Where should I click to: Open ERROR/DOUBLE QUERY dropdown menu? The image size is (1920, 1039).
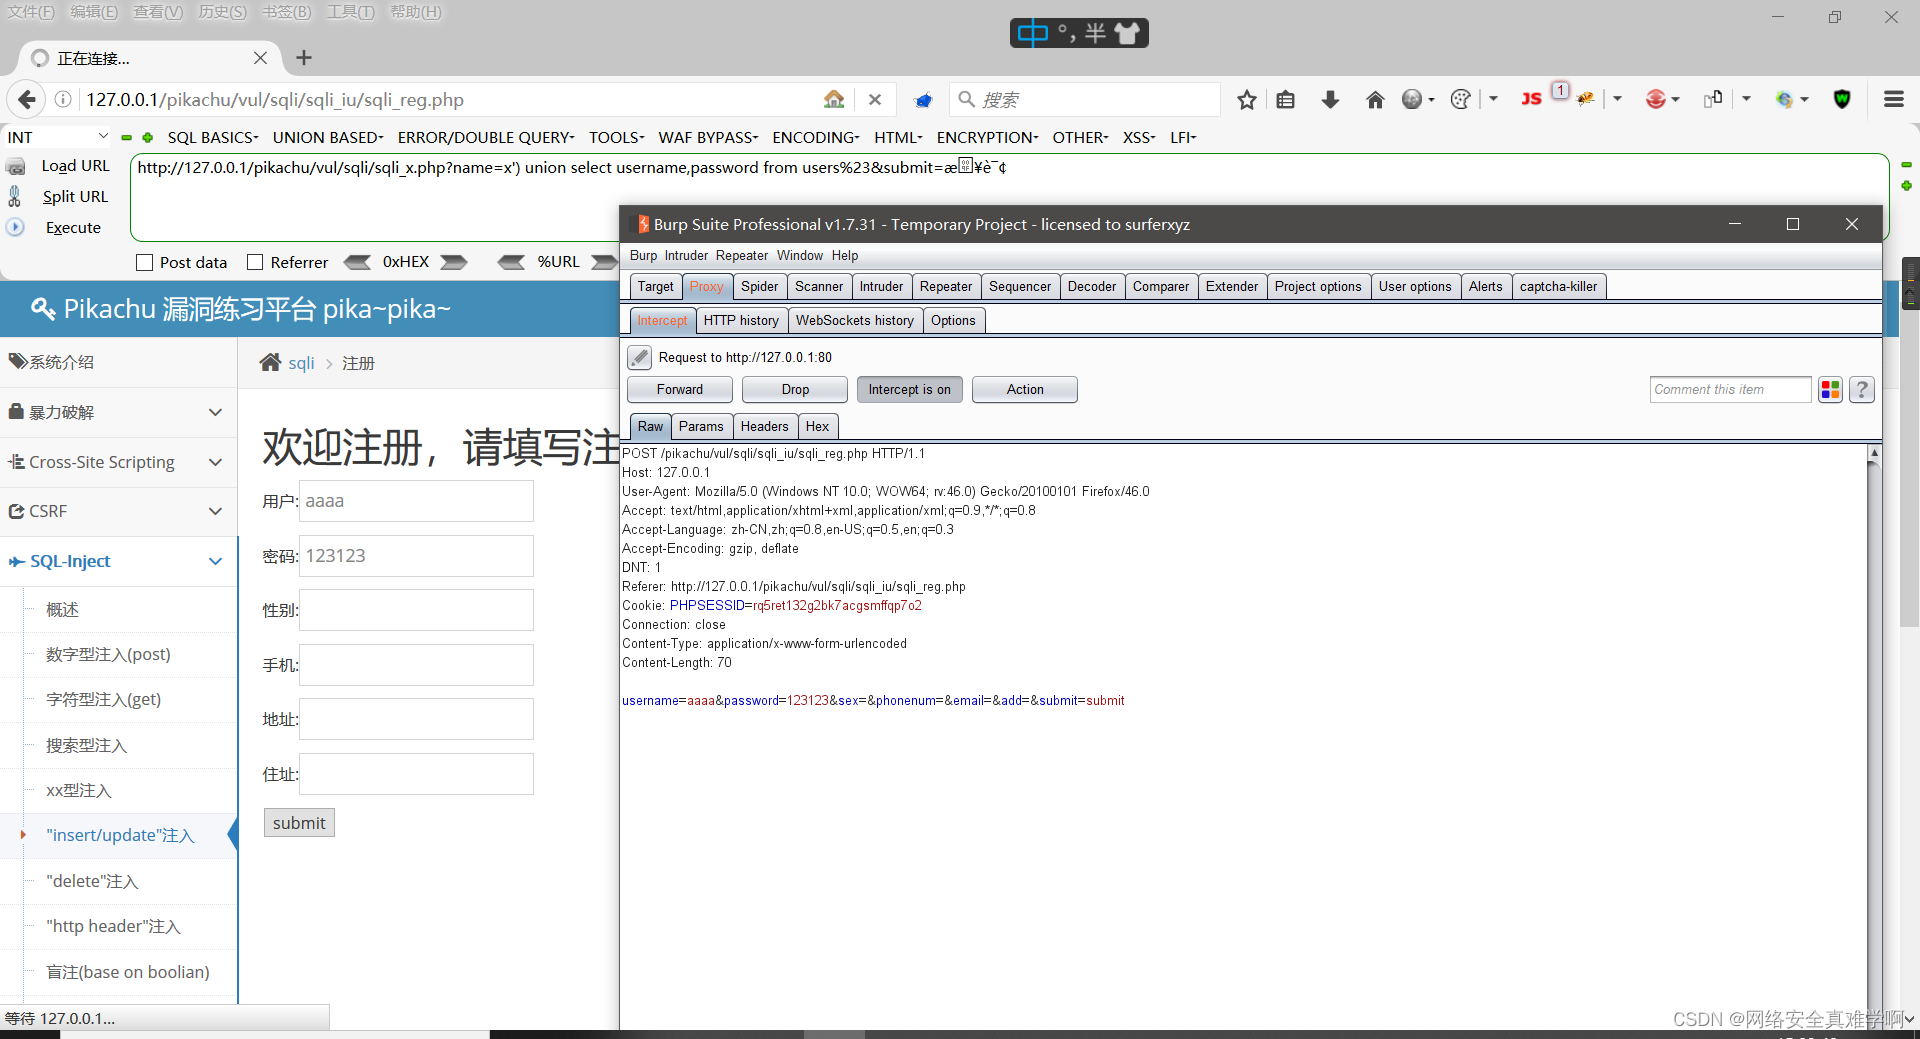(486, 137)
